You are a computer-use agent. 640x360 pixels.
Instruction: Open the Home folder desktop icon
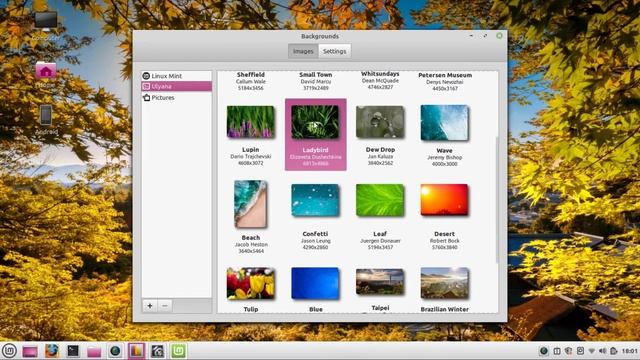pos(46,71)
